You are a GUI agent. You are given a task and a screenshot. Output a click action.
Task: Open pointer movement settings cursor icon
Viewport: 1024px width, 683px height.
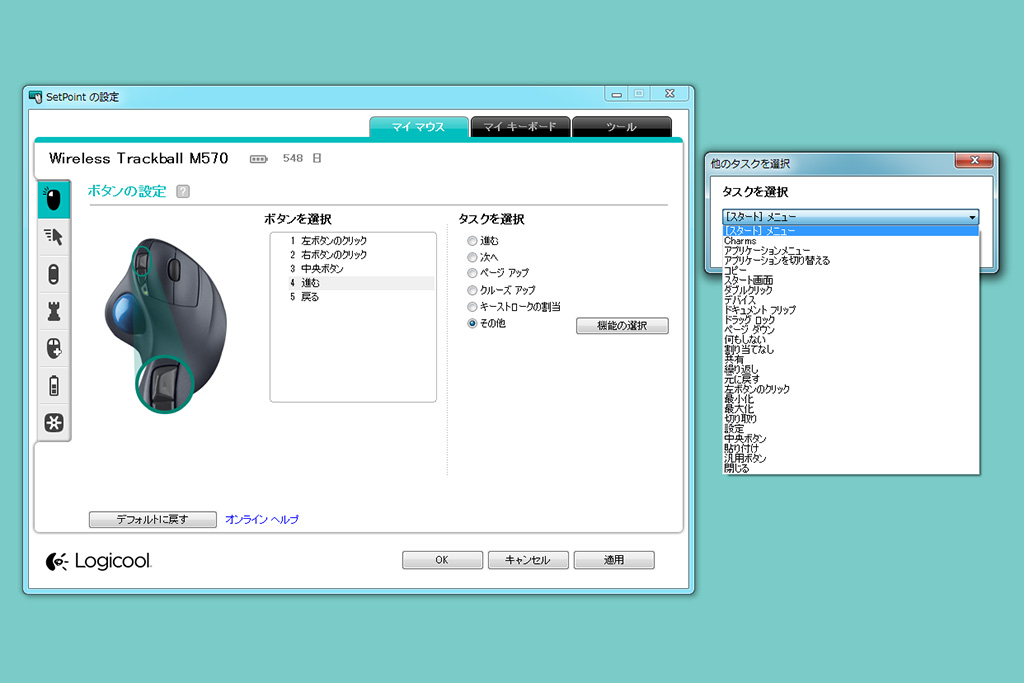tap(54, 236)
